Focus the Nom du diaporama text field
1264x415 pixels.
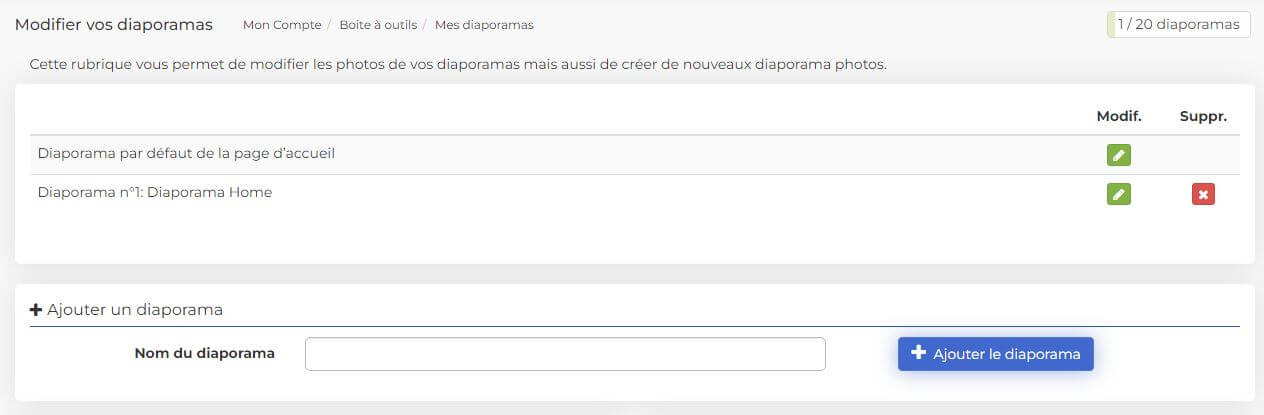point(565,354)
